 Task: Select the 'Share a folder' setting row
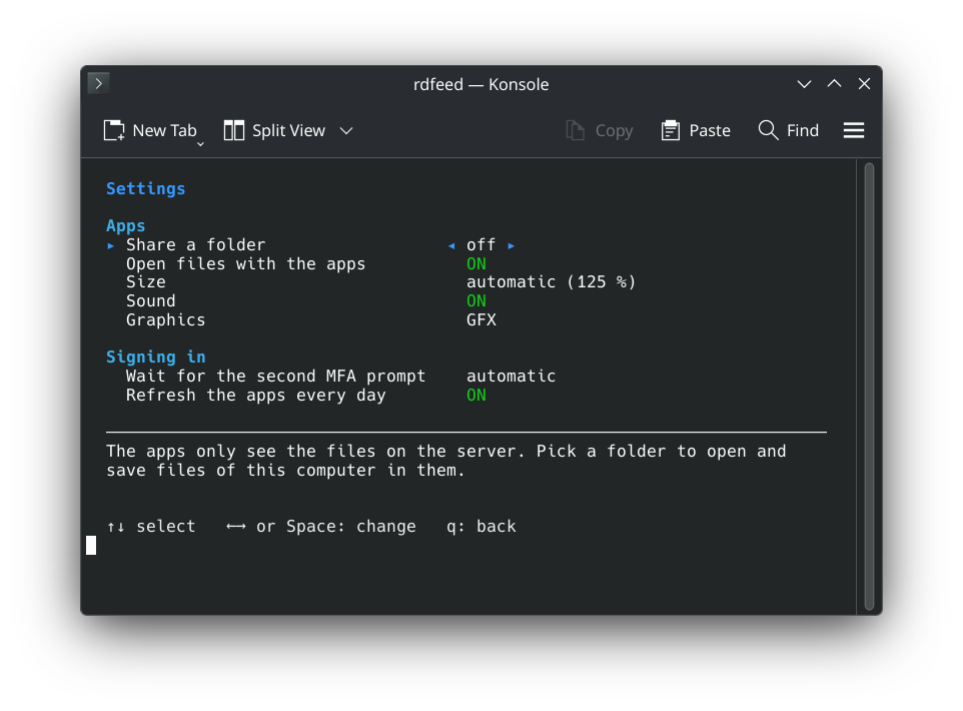point(310,245)
